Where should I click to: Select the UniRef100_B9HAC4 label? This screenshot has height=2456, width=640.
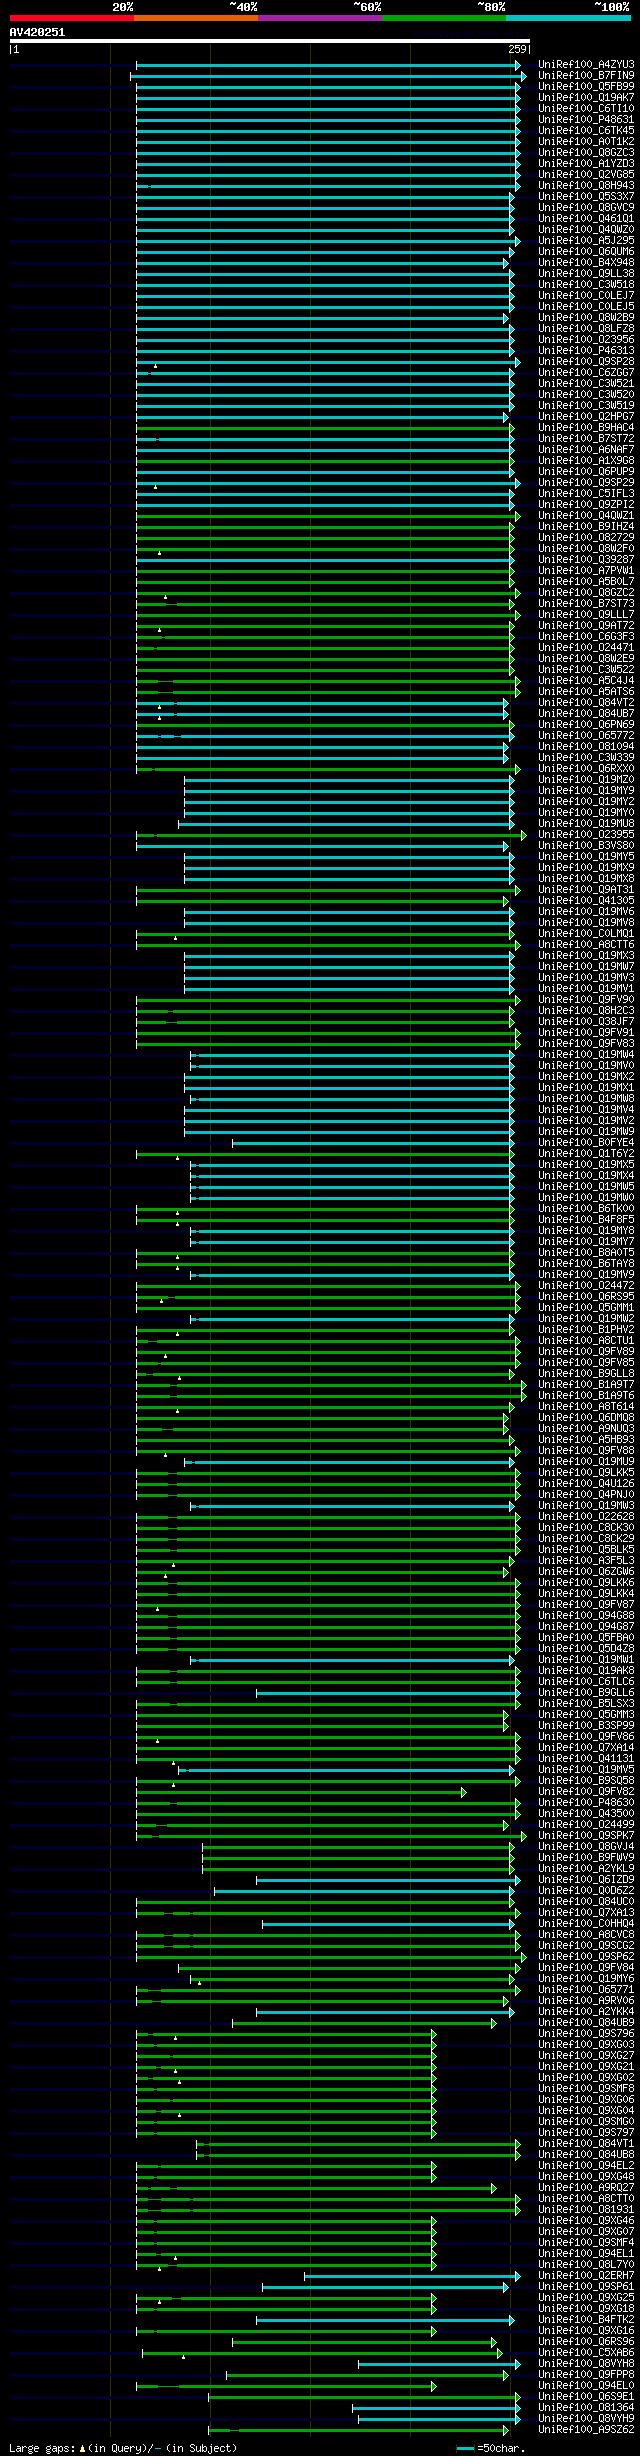pyautogui.click(x=586, y=427)
